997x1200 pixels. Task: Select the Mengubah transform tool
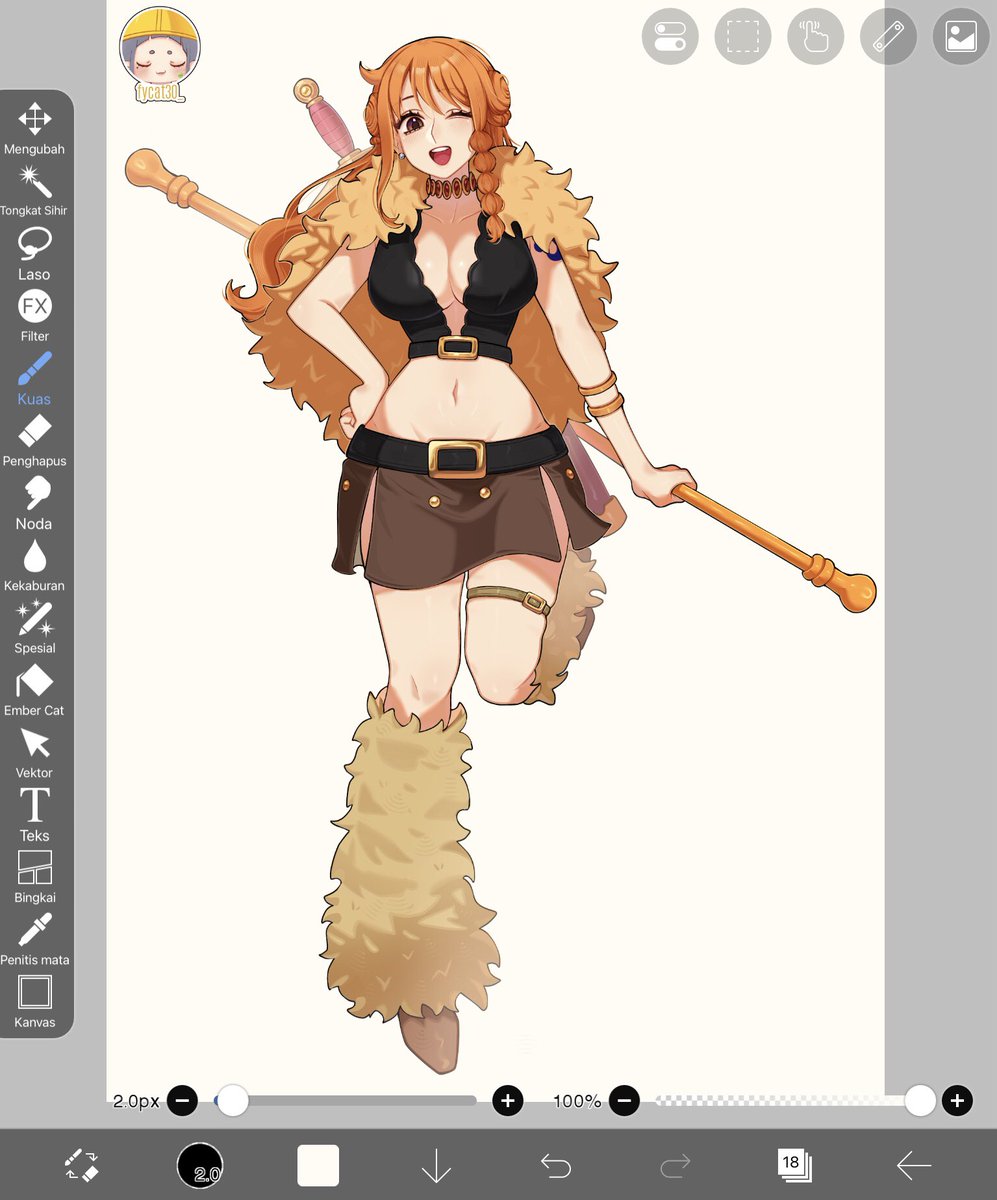34,129
